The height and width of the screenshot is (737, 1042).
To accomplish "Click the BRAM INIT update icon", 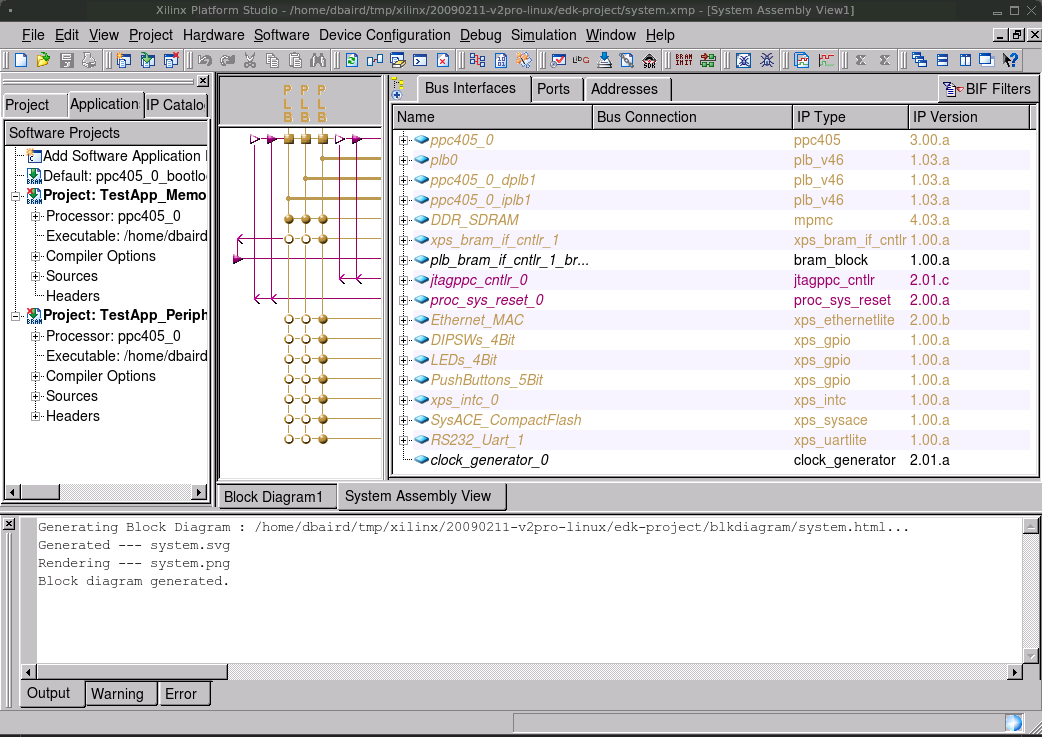I will coord(684,60).
